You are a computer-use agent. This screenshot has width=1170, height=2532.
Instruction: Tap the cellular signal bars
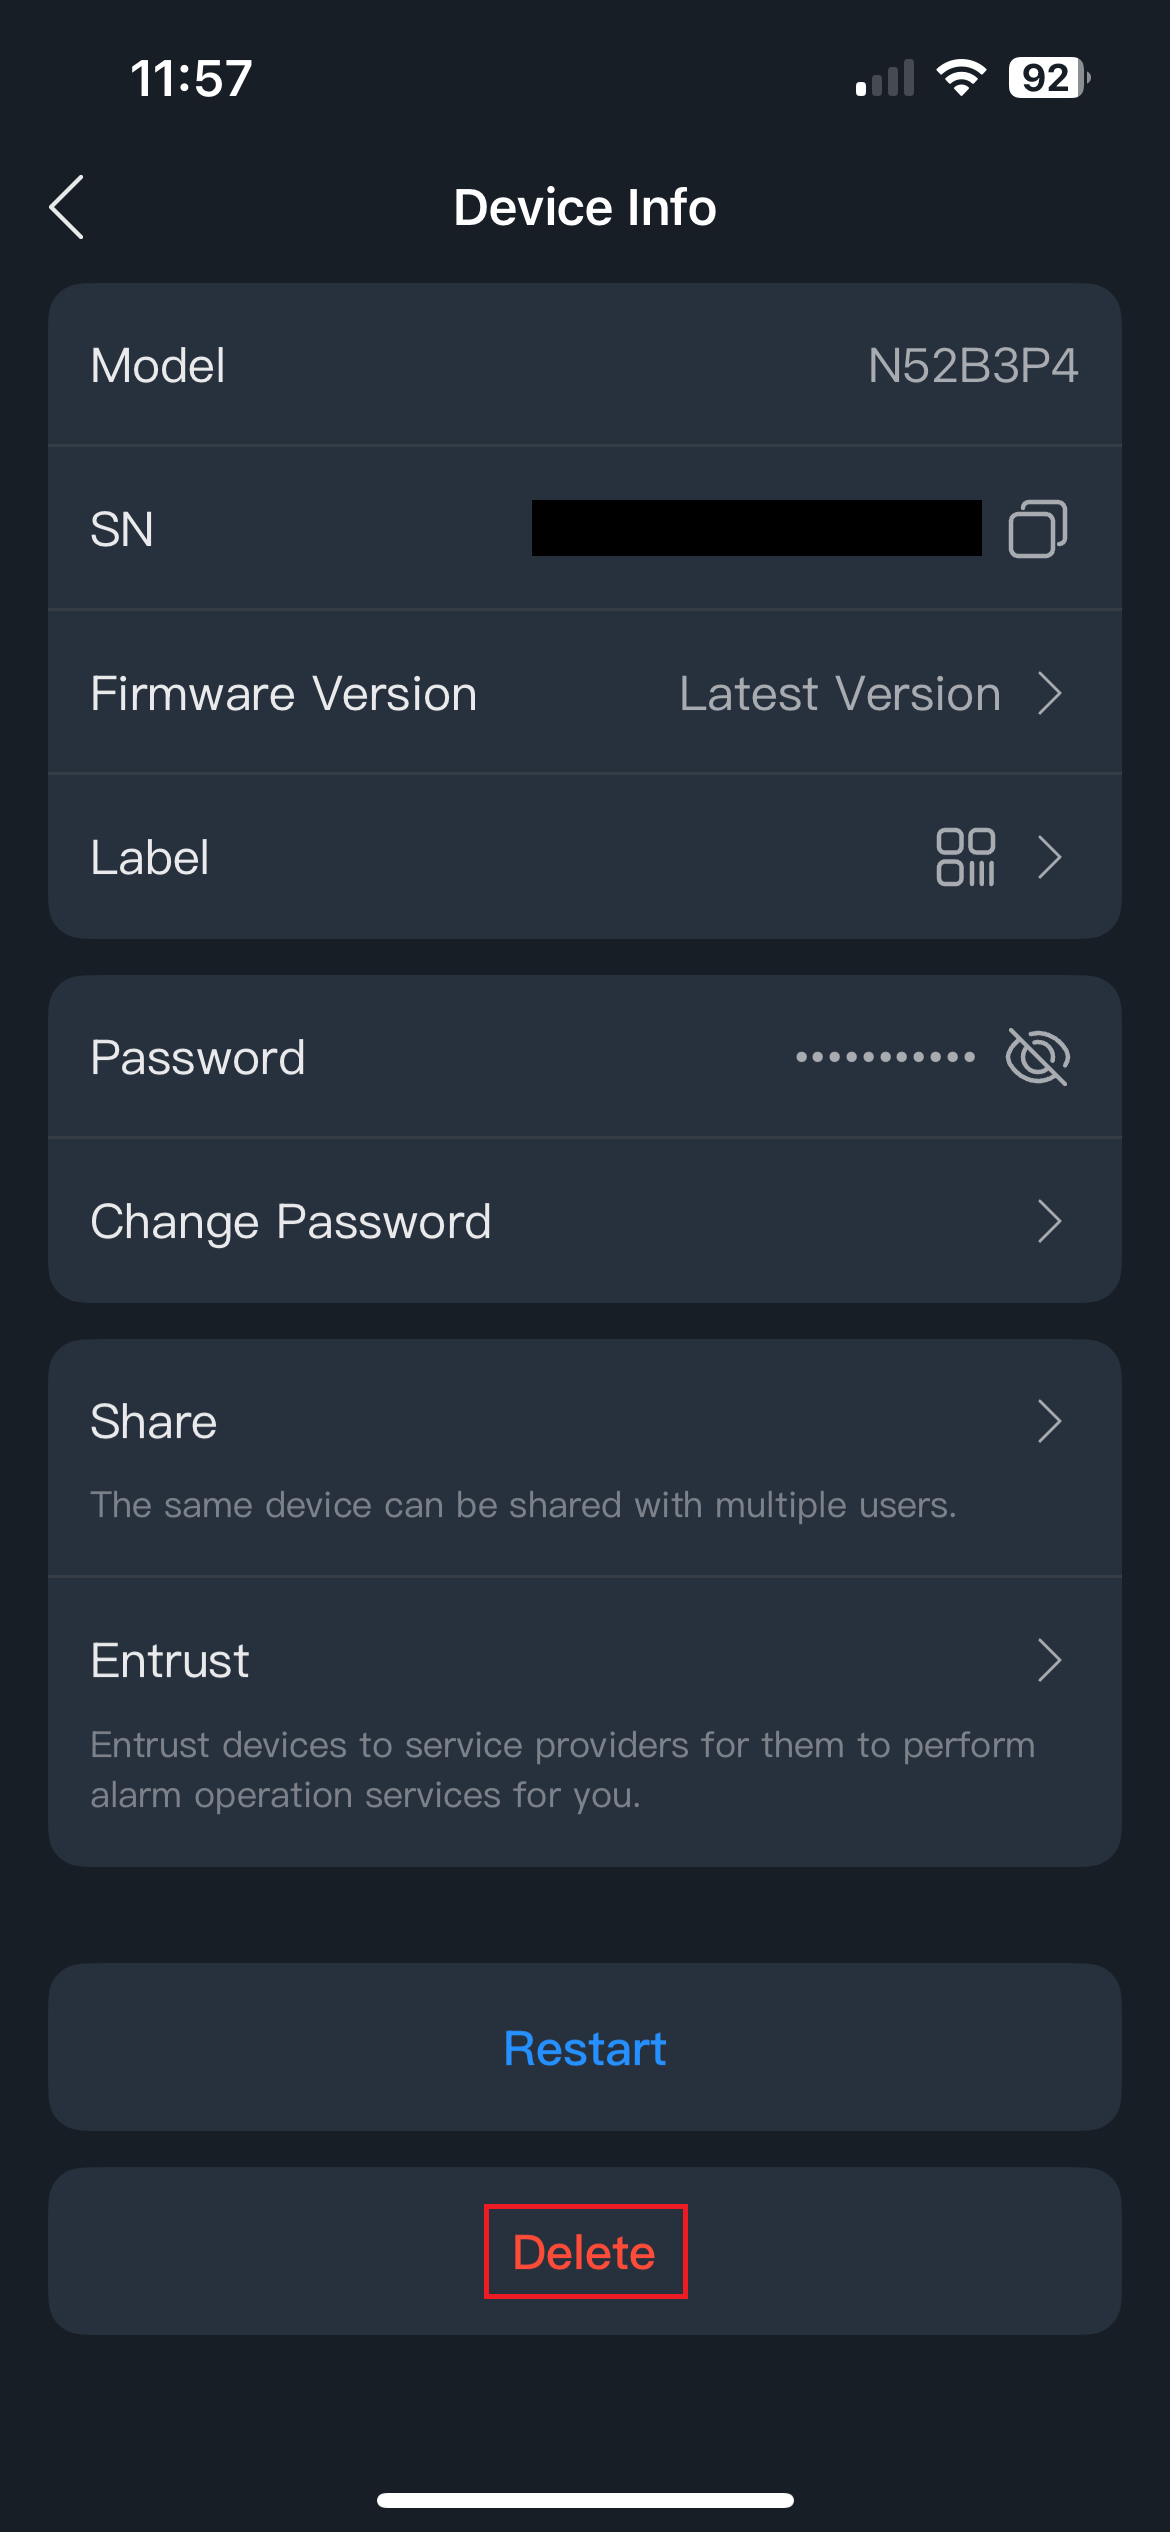(x=885, y=79)
